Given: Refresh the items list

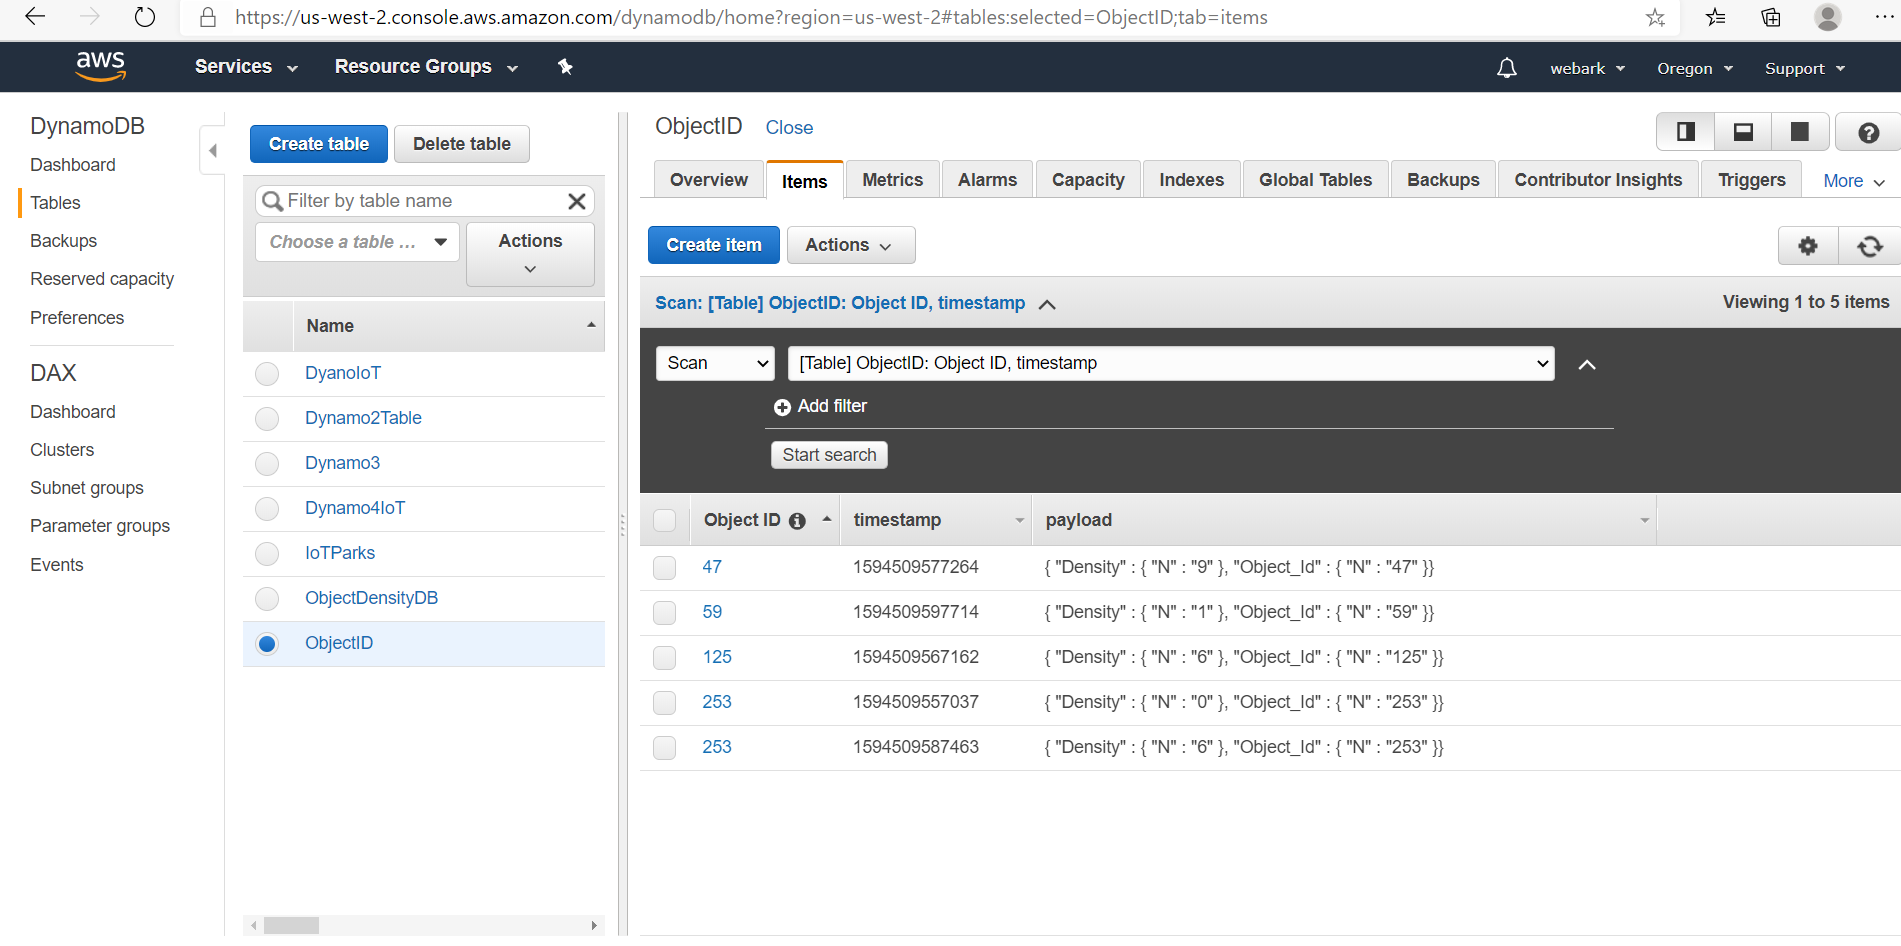Looking at the screenshot, I should coord(1870,246).
